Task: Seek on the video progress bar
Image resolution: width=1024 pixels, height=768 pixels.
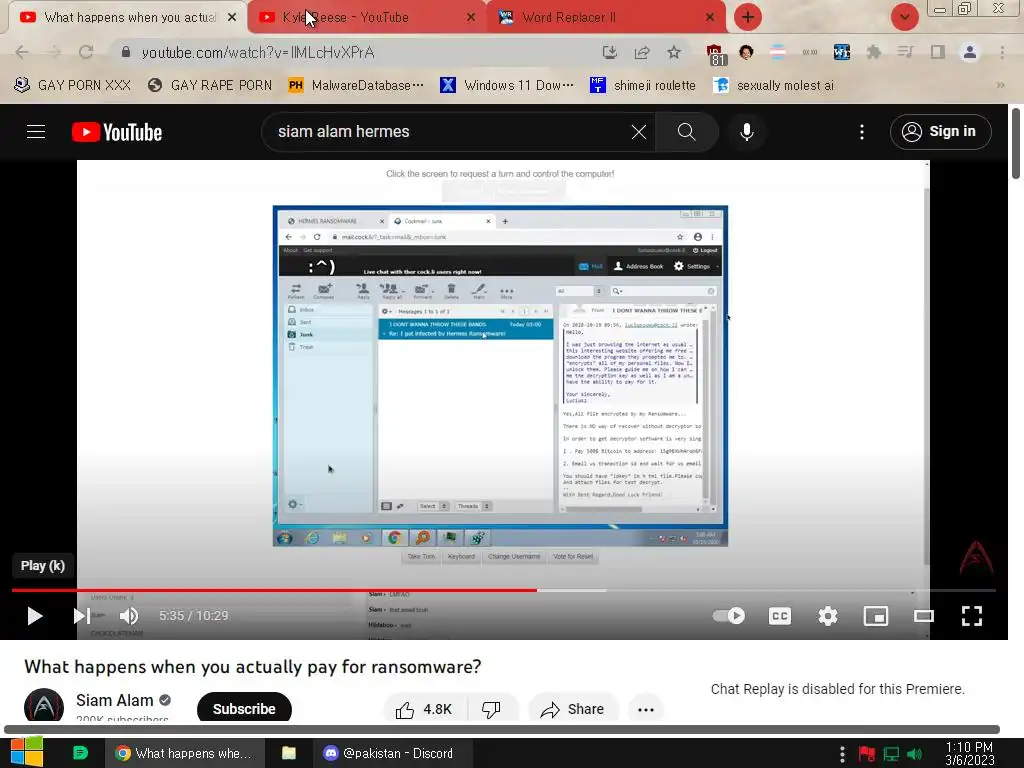Action: tap(504, 590)
